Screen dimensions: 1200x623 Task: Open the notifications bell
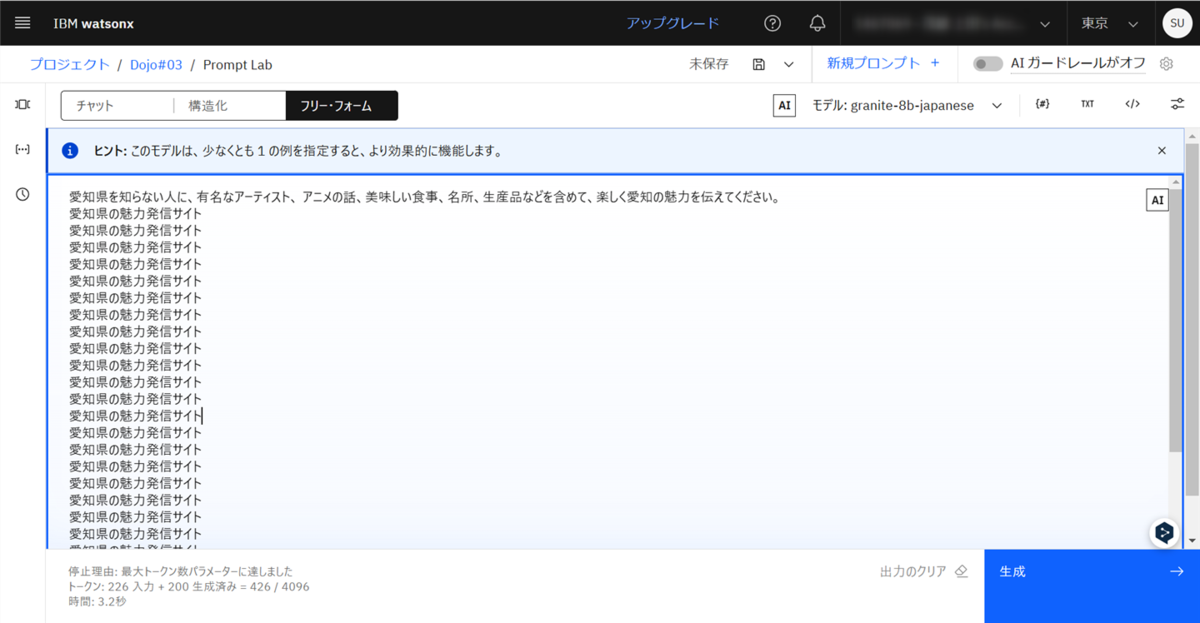(818, 23)
